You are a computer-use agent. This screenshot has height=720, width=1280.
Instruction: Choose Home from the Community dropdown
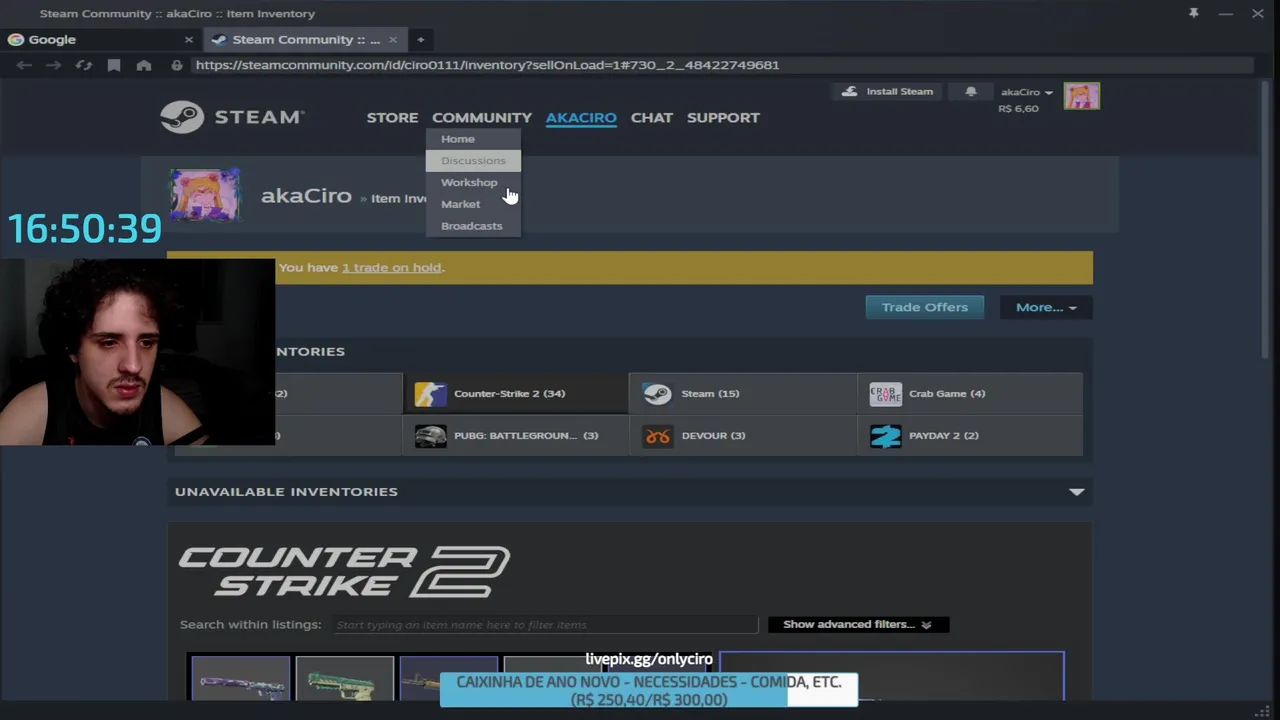pos(473,139)
